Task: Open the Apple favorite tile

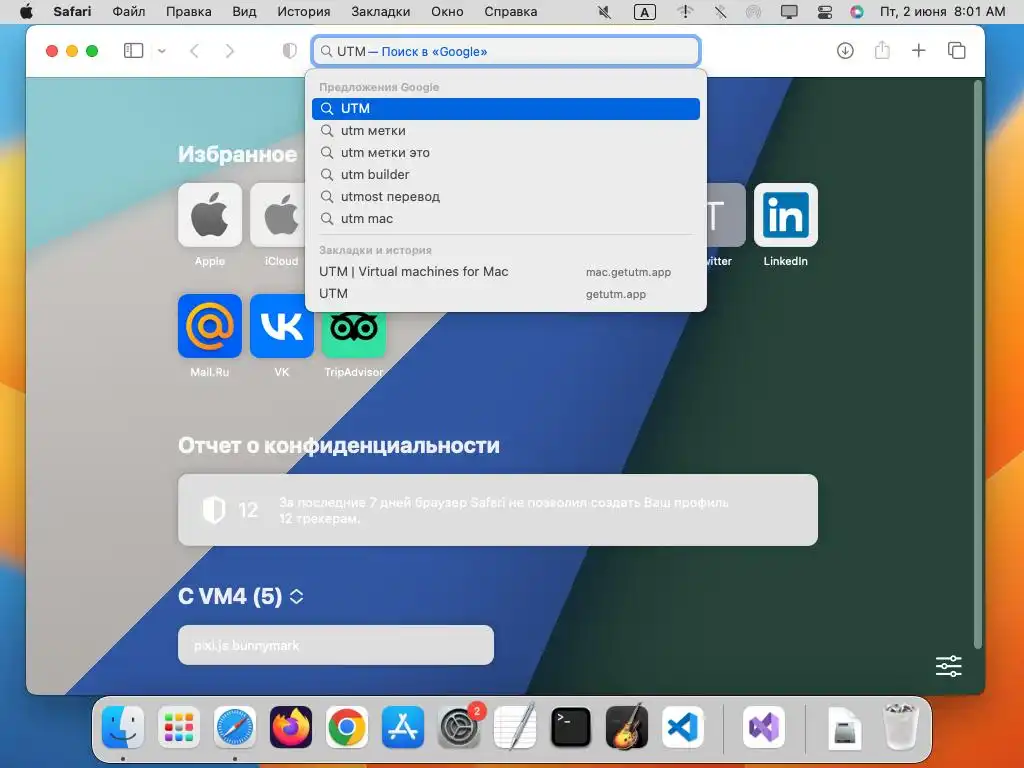Action: (210, 215)
